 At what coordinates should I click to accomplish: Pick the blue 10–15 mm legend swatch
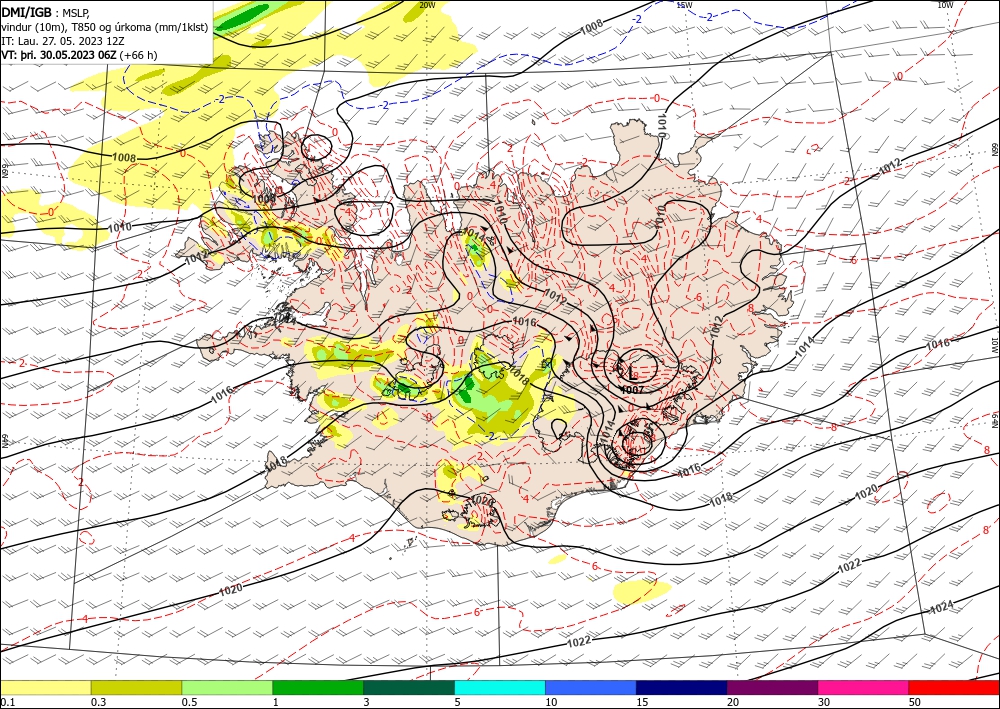point(591,687)
